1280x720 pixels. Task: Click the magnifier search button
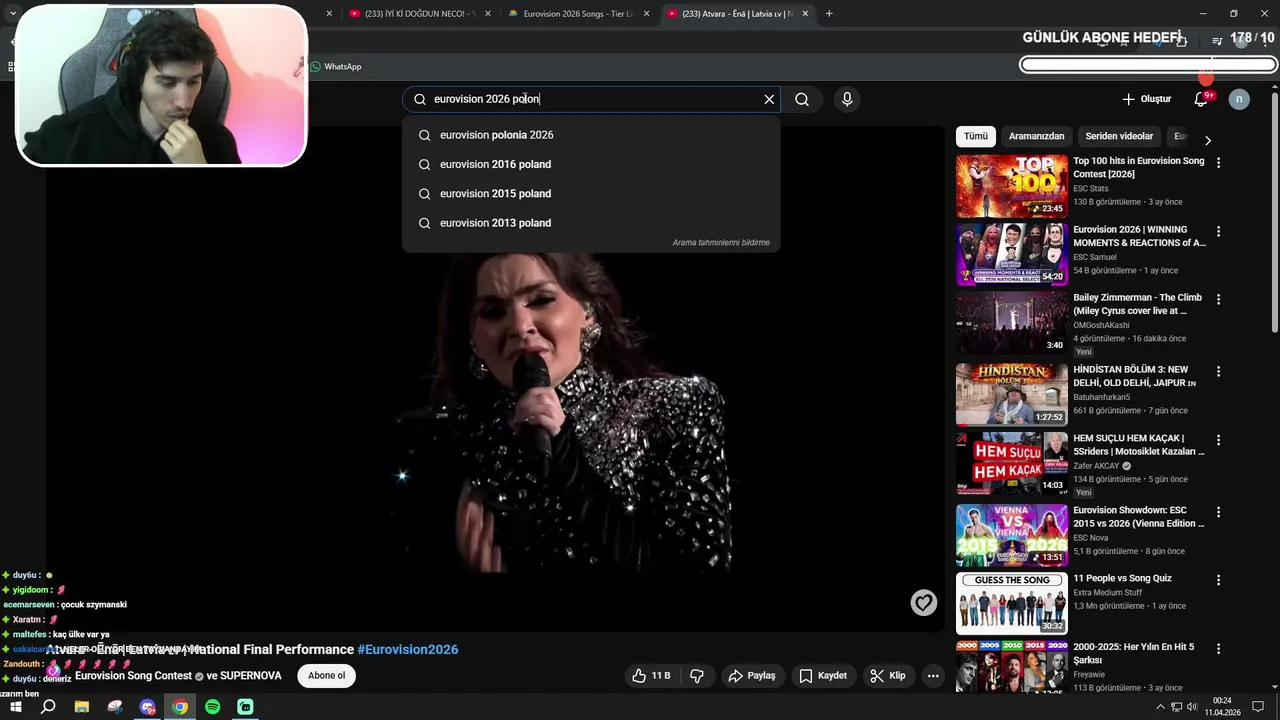click(802, 99)
